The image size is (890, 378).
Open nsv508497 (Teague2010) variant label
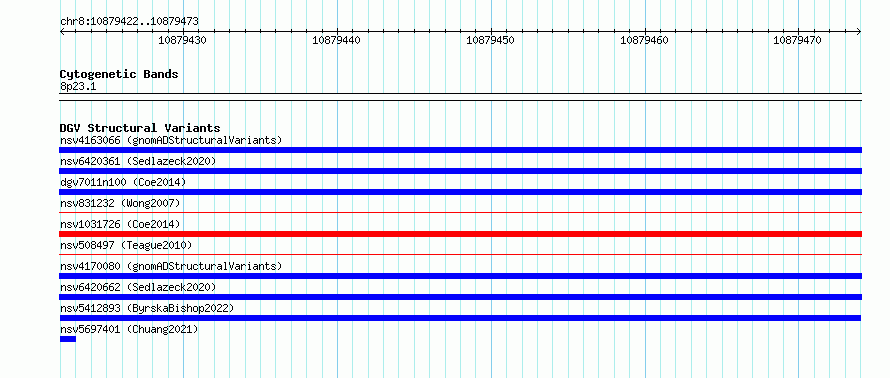126,245
